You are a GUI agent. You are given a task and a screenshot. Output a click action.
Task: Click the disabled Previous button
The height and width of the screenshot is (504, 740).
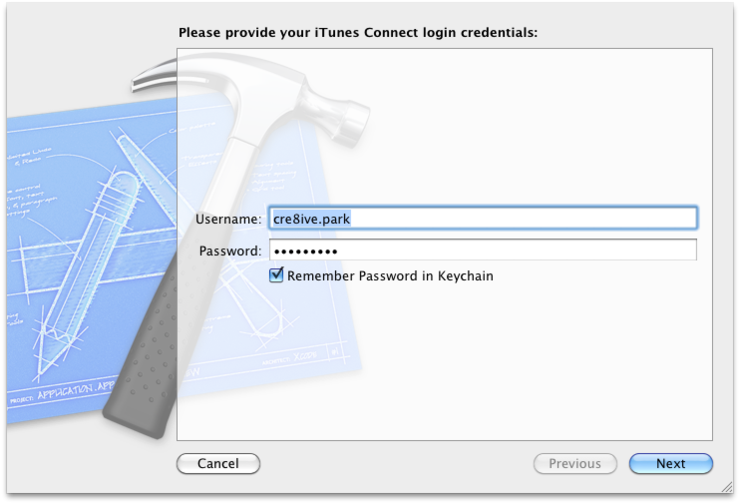click(575, 463)
